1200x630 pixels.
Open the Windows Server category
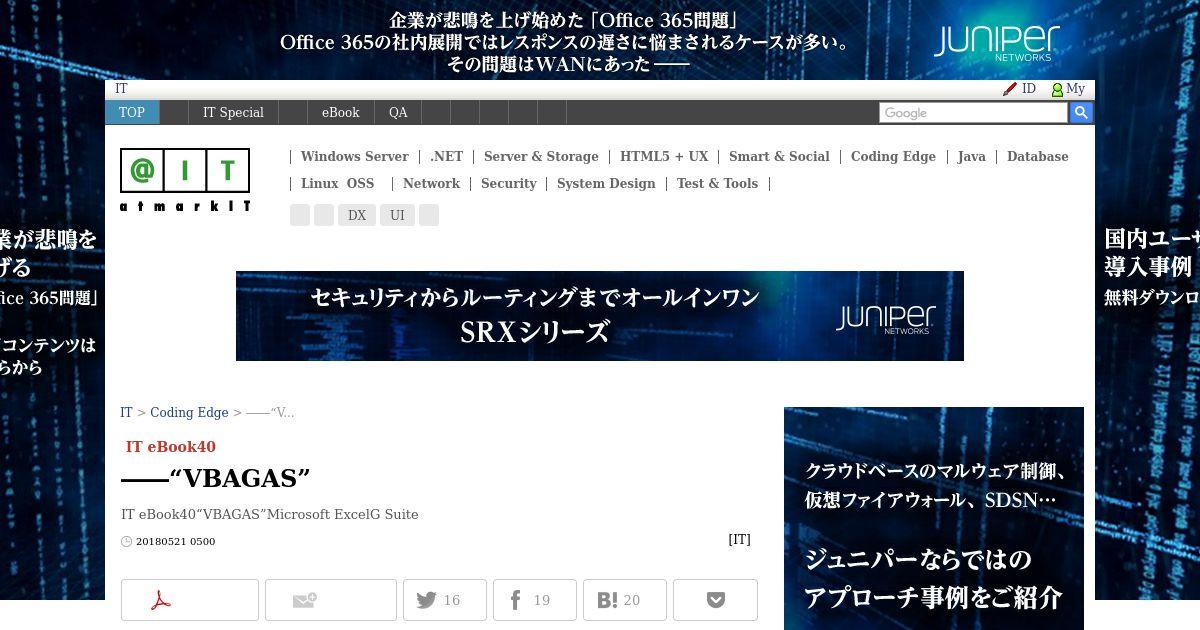pos(354,156)
